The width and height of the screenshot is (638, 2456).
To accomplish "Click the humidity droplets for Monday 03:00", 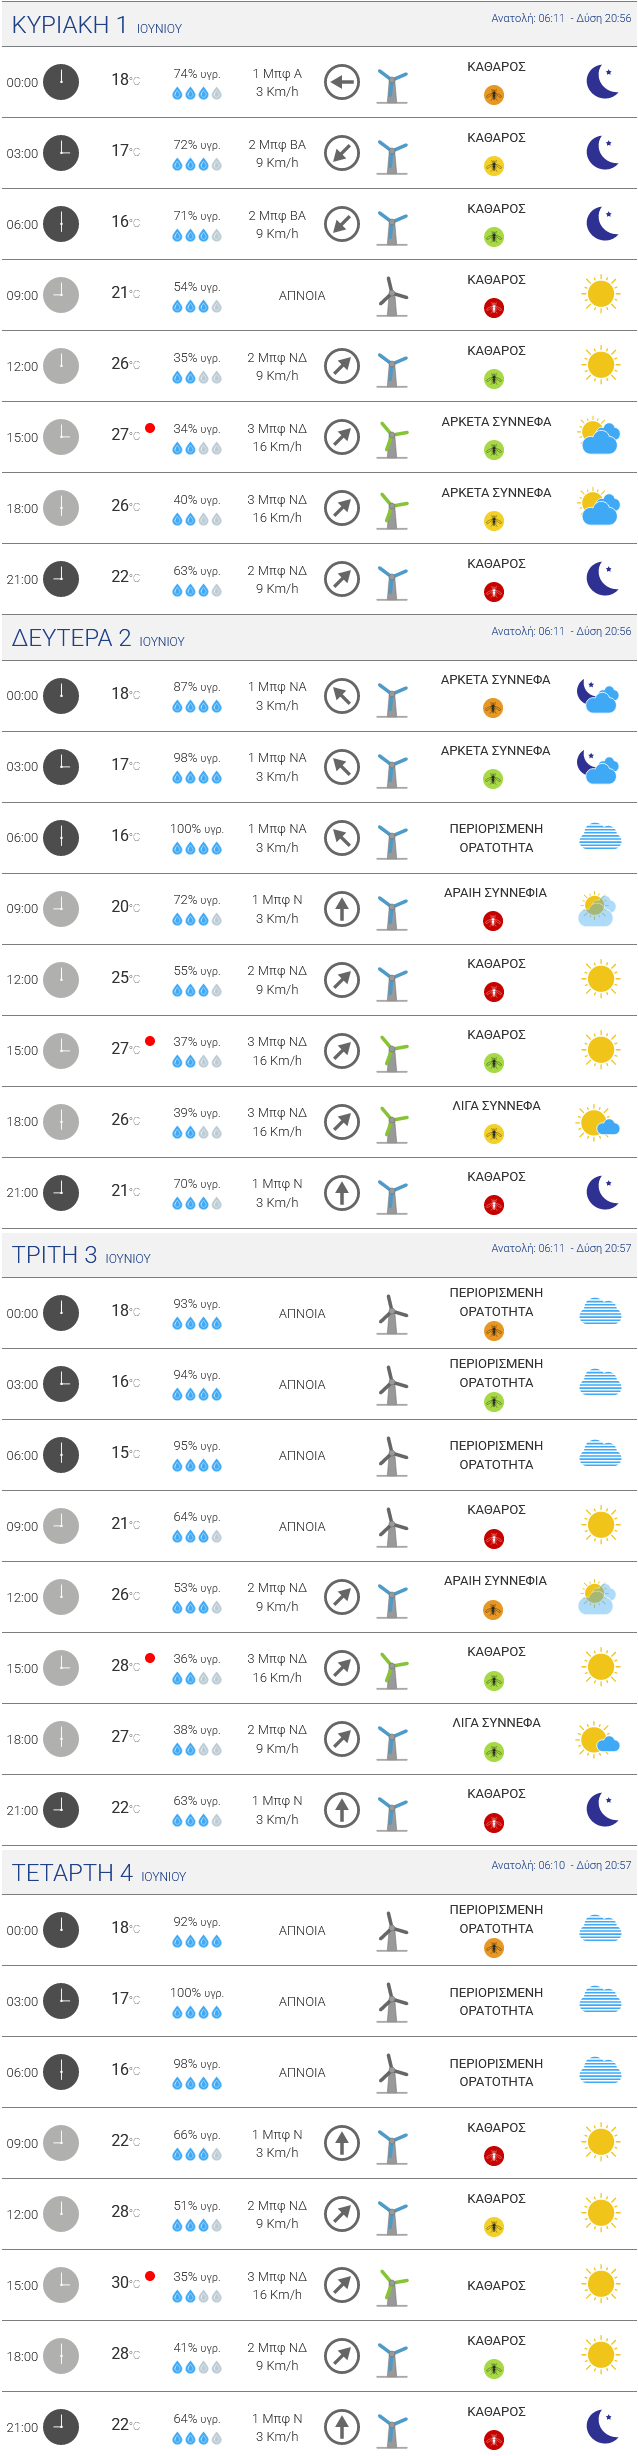I will tap(197, 777).
